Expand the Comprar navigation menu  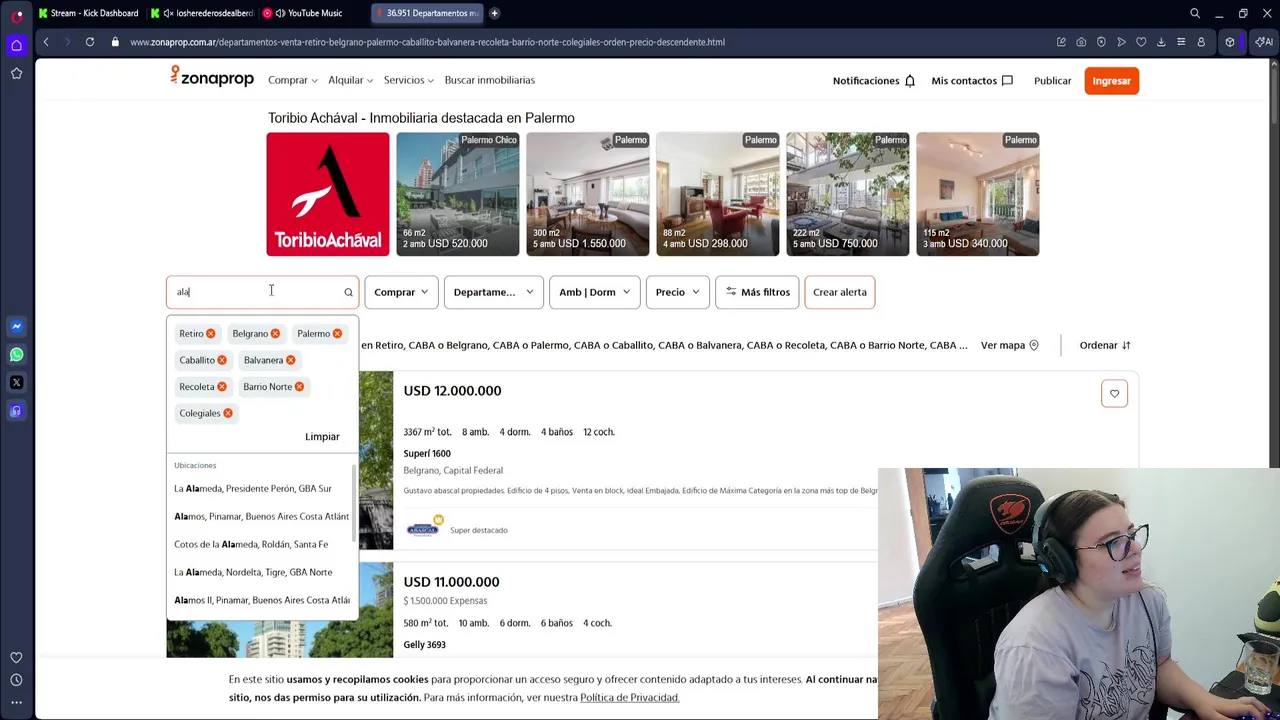pos(293,80)
